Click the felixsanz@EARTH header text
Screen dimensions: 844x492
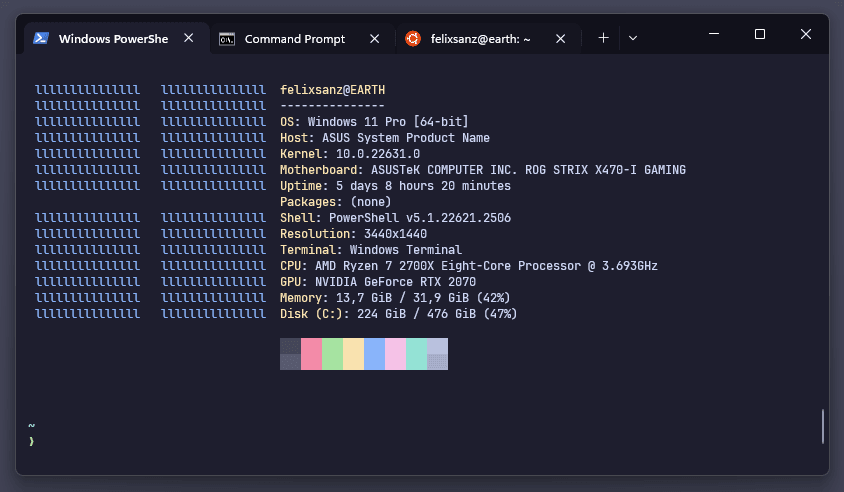332,90
